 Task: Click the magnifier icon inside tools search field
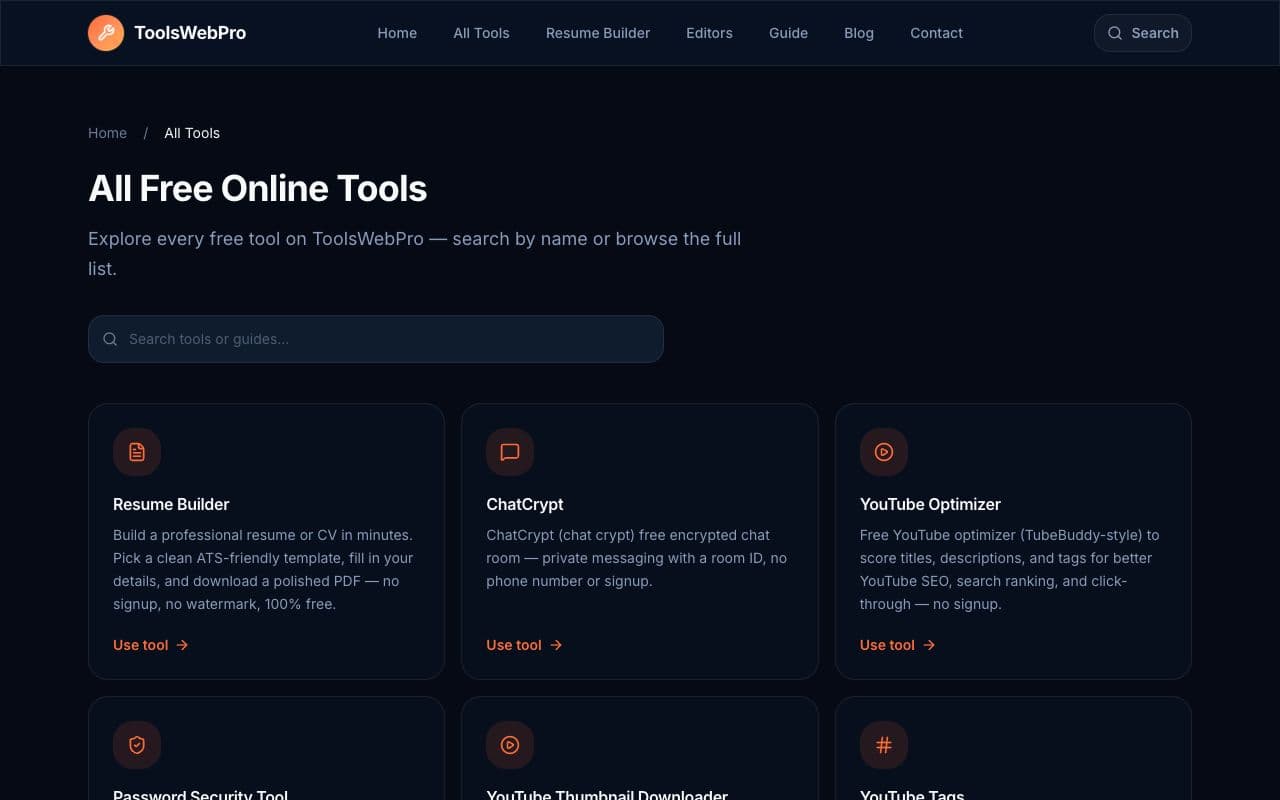pos(111,339)
